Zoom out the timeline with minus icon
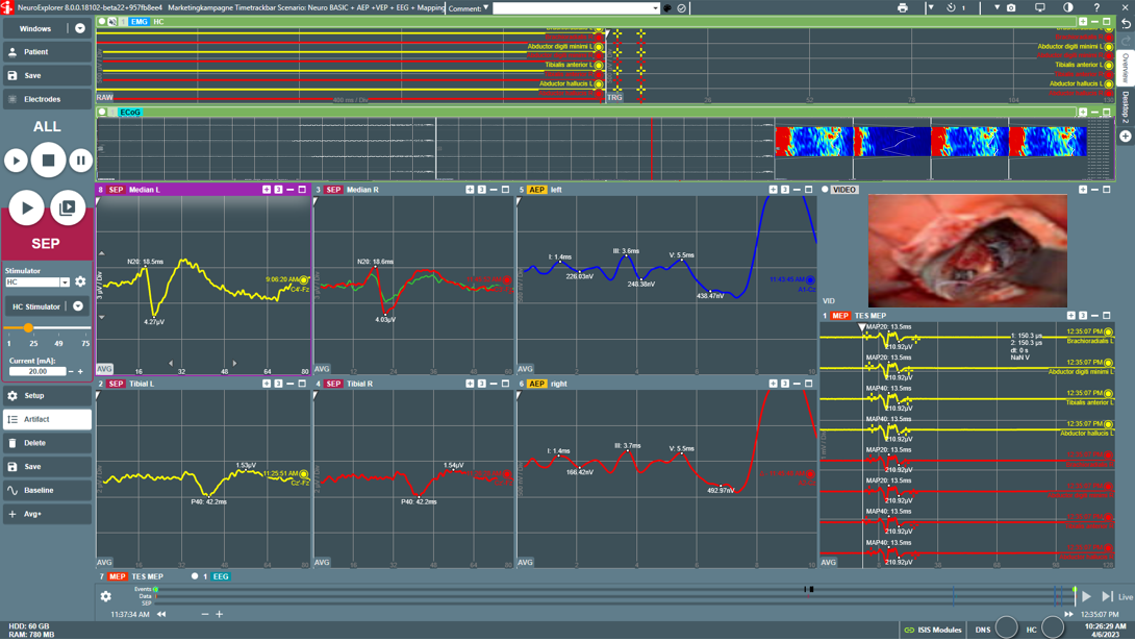Viewport: 1137px width, 640px height. coord(204,615)
